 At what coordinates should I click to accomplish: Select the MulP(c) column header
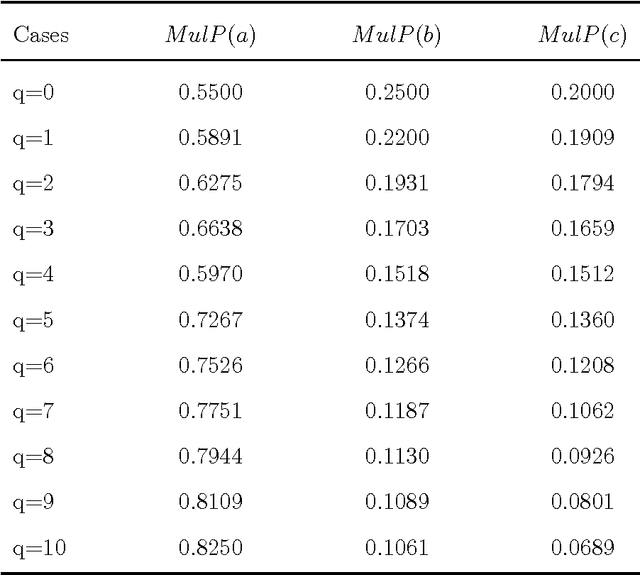coord(582,36)
